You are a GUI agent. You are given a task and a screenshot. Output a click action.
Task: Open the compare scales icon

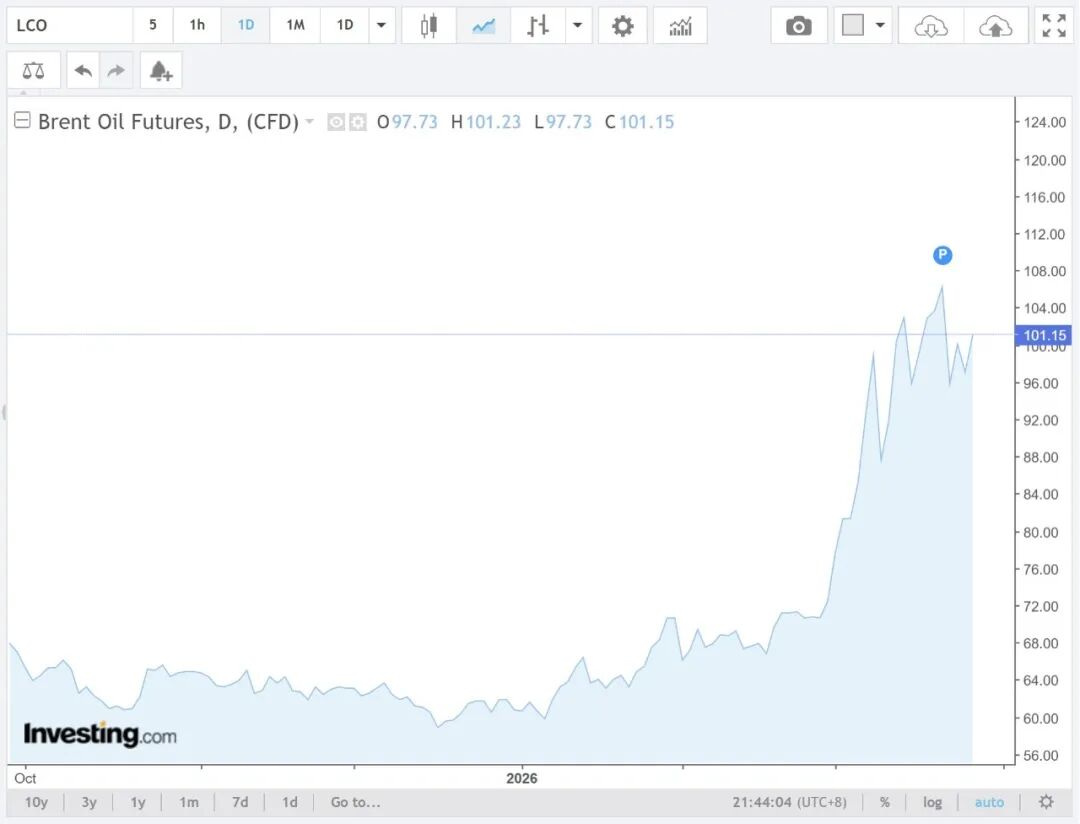click(x=33, y=71)
